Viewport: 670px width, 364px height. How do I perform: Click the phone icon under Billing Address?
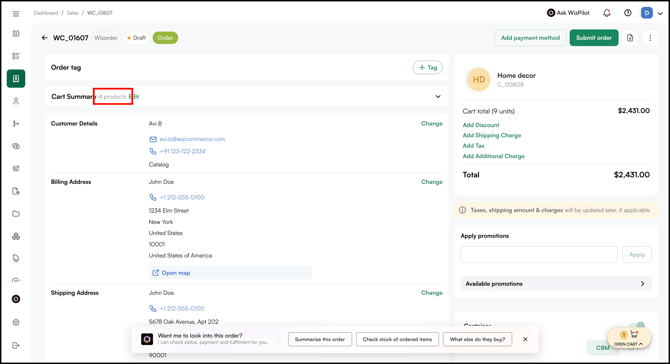coord(153,197)
